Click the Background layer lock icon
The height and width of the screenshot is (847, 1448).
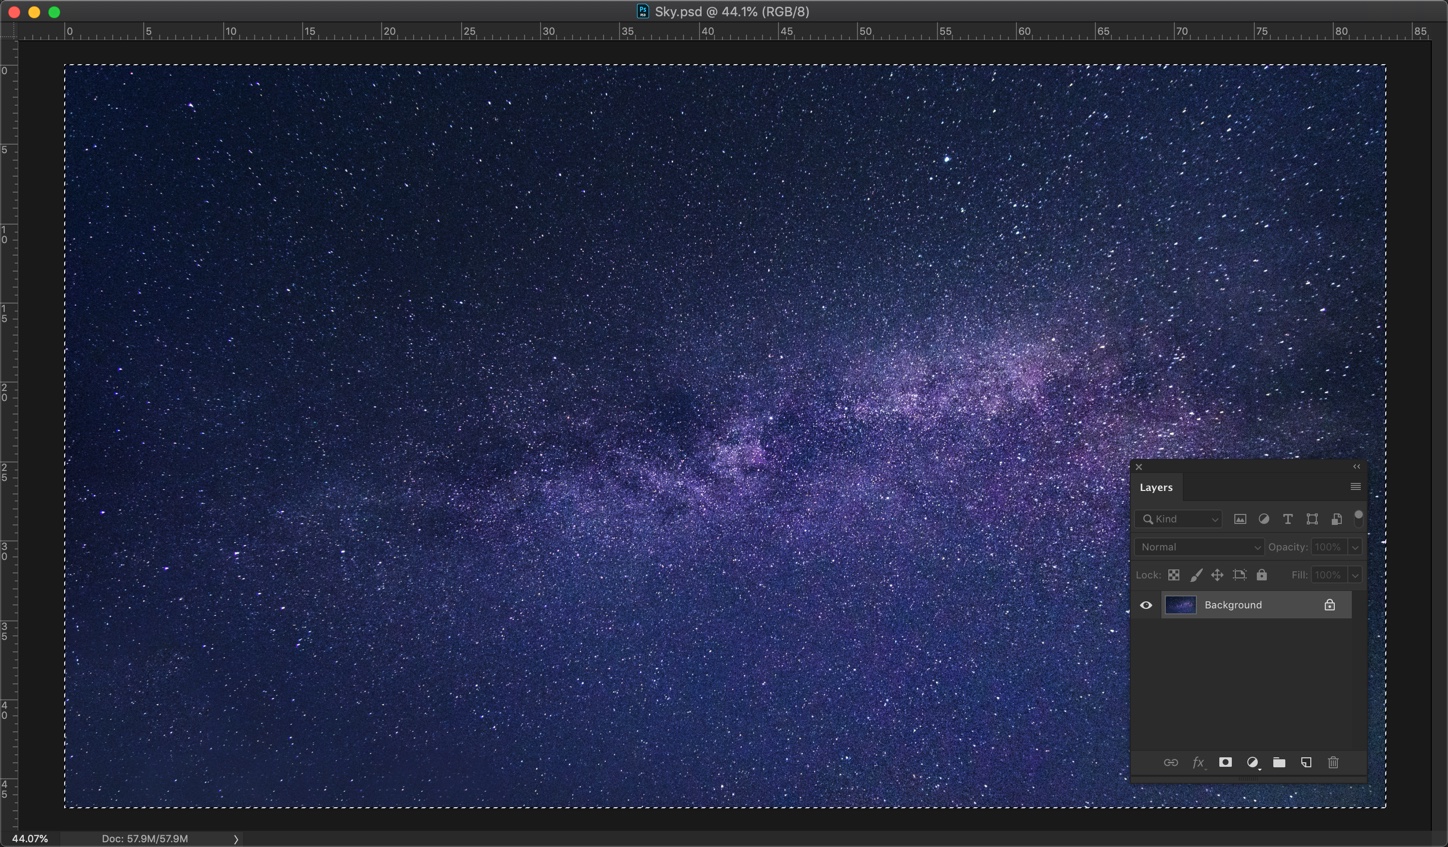click(x=1330, y=605)
